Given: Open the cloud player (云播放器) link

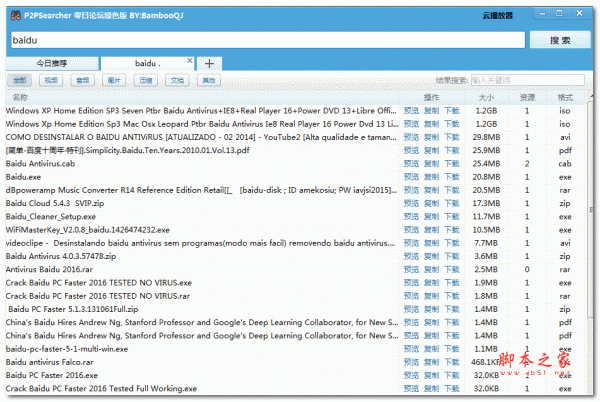Looking at the screenshot, I should point(497,16).
